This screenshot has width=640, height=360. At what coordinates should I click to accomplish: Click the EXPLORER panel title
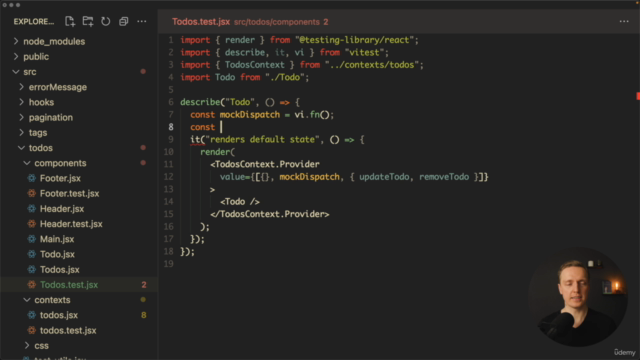tap(34, 22)
